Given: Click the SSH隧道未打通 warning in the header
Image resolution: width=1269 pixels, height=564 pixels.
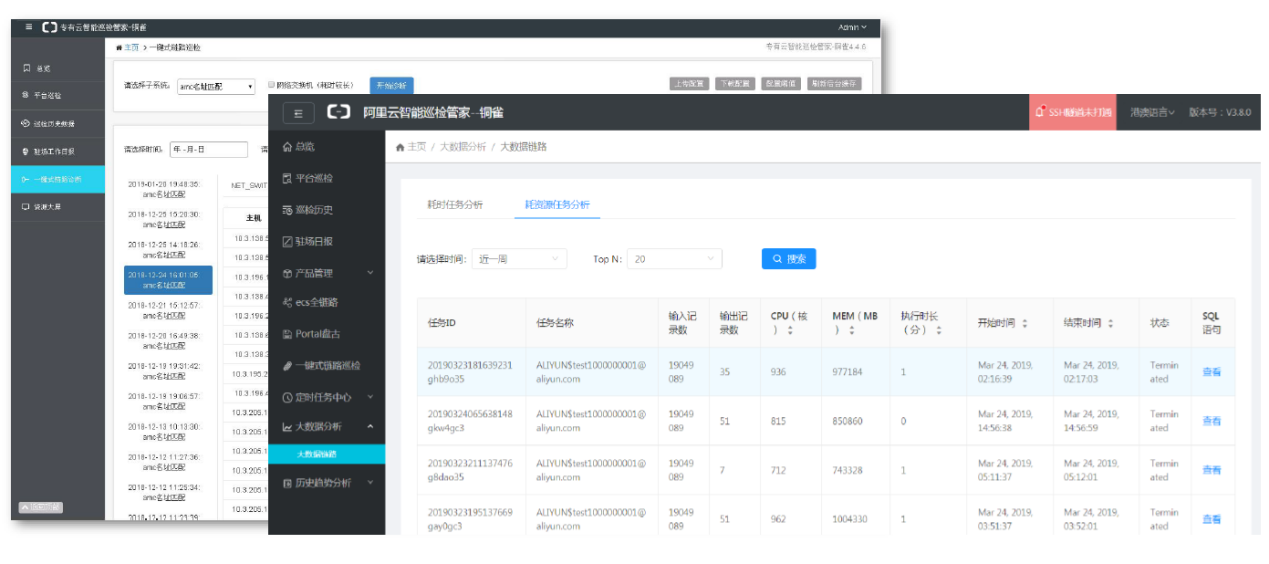Looking at the screenshot, I should (x=1074, y=113).
